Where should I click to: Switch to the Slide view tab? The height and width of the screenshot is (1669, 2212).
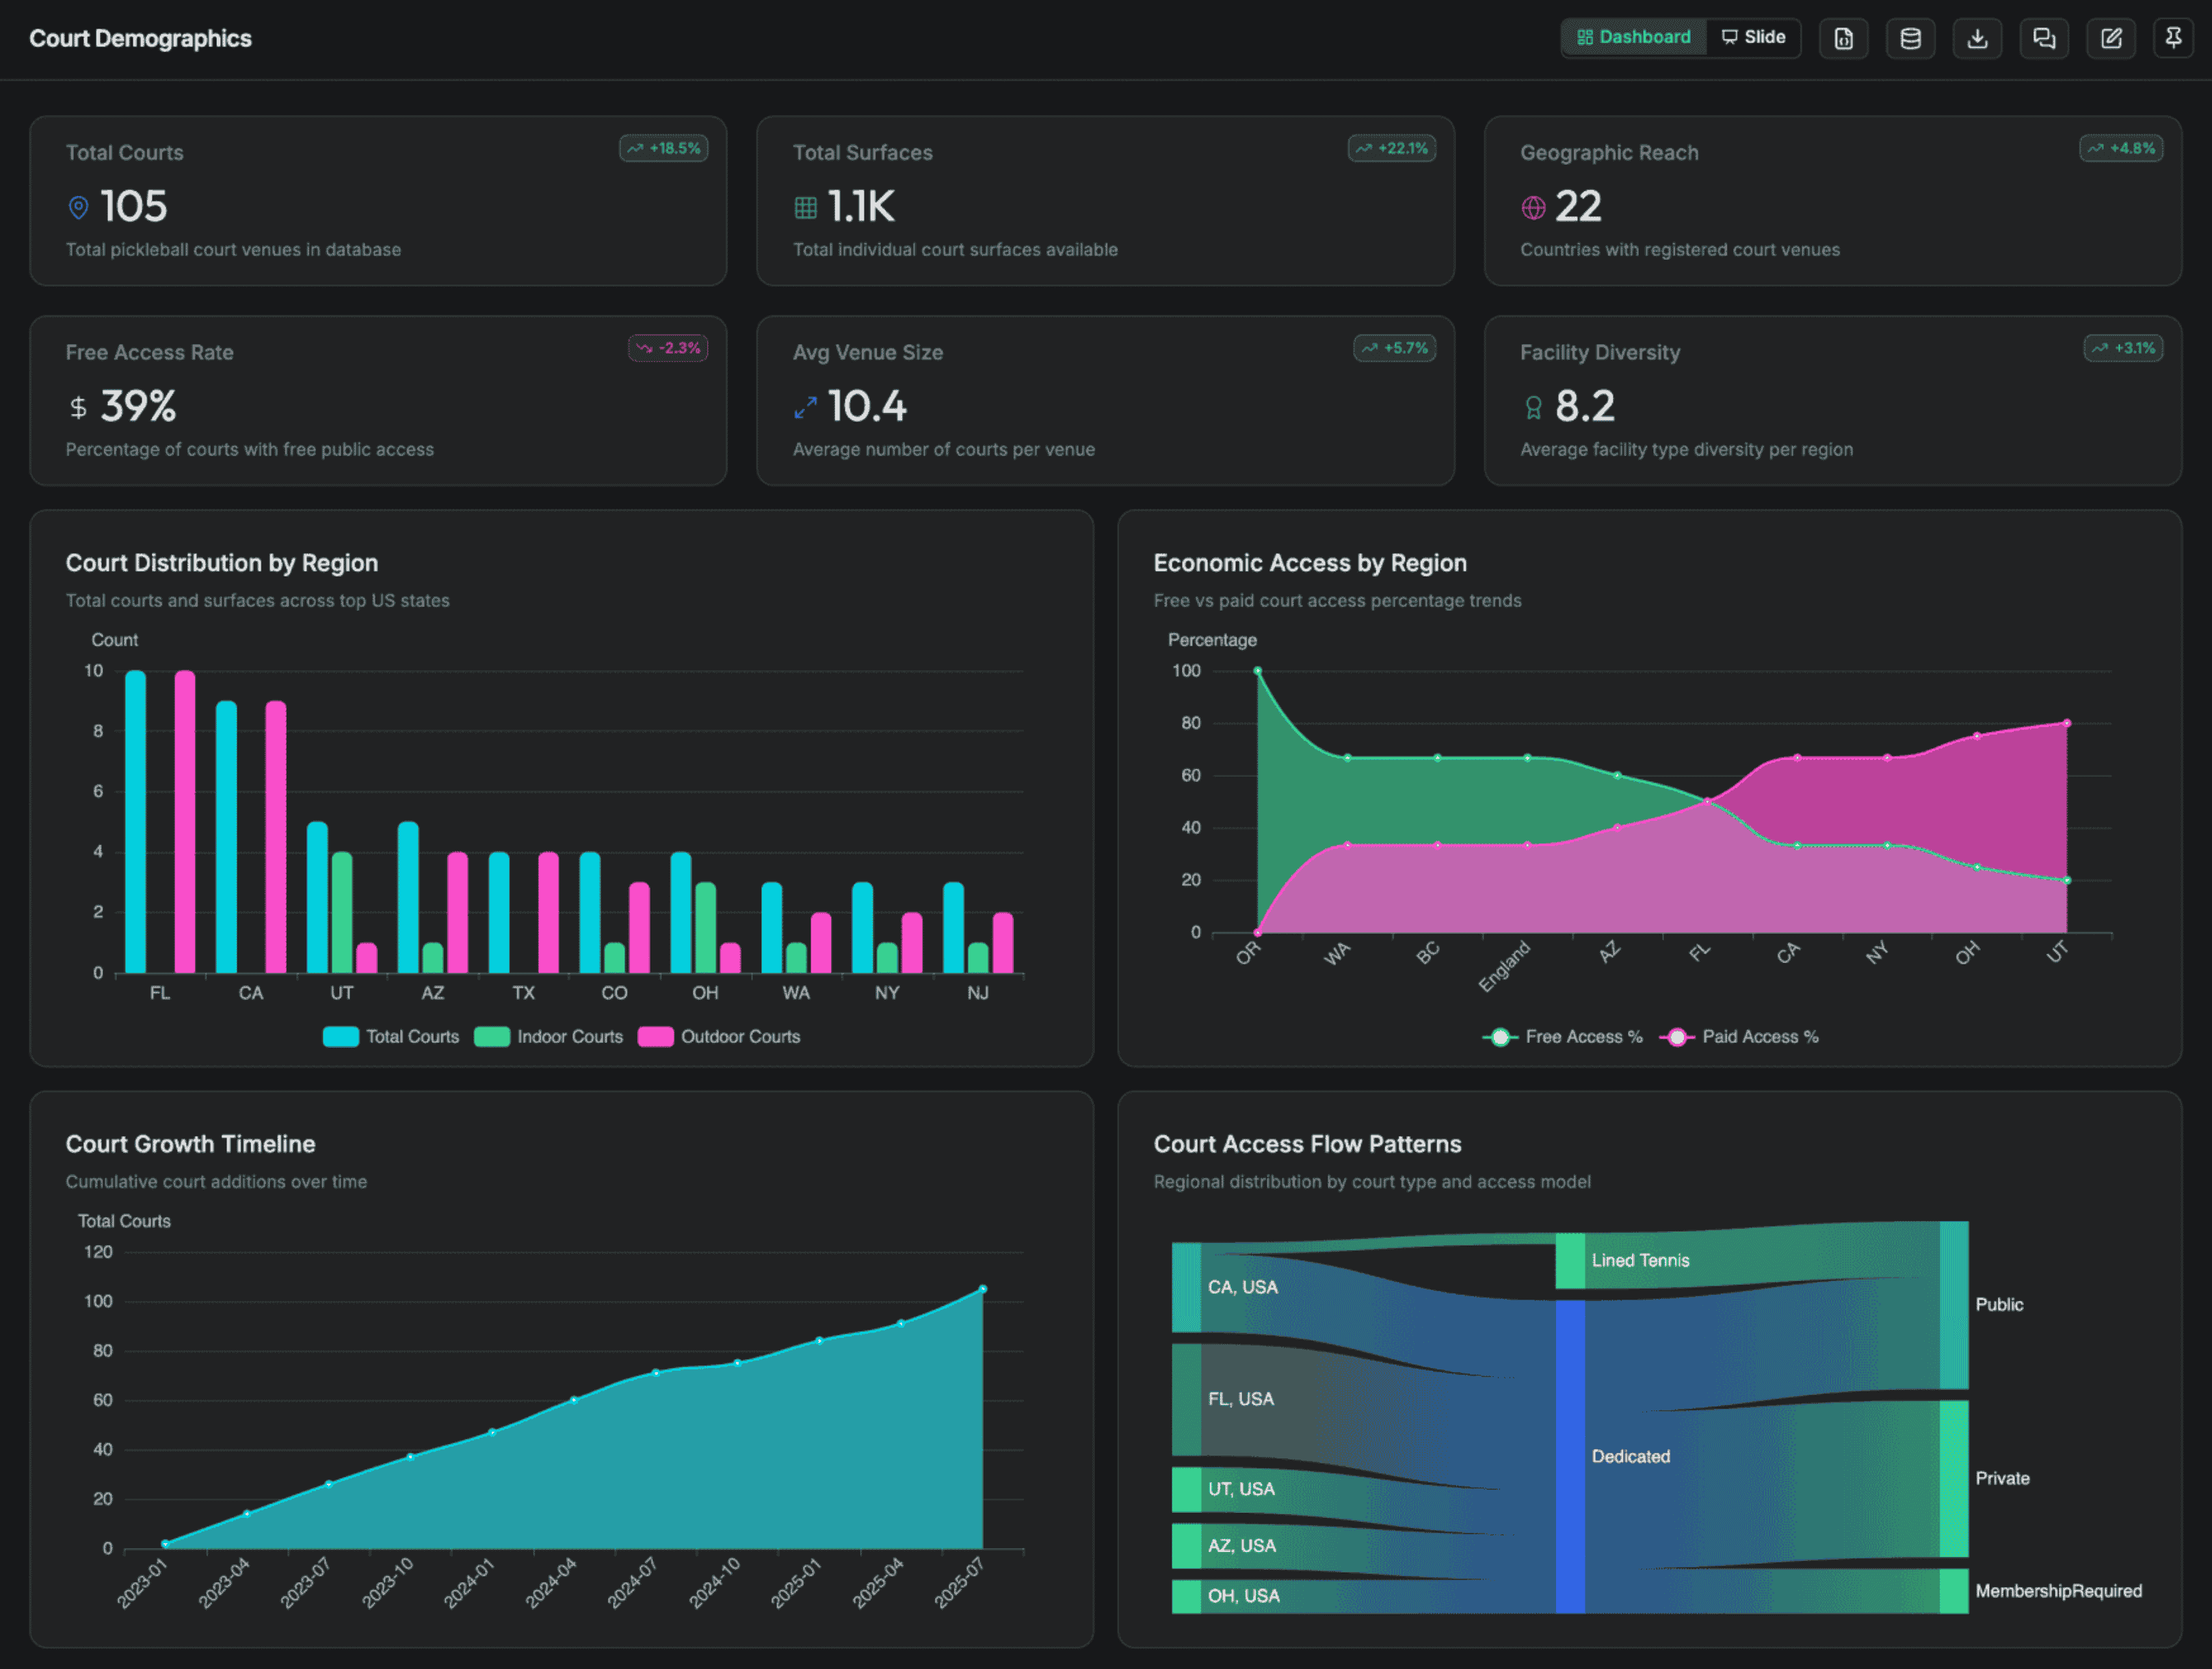[x=1753, y=37]
